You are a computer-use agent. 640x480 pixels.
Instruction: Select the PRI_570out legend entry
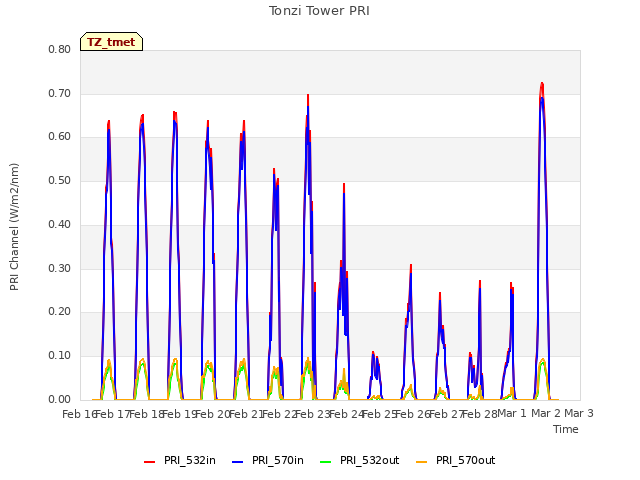[x=456, y=460]
